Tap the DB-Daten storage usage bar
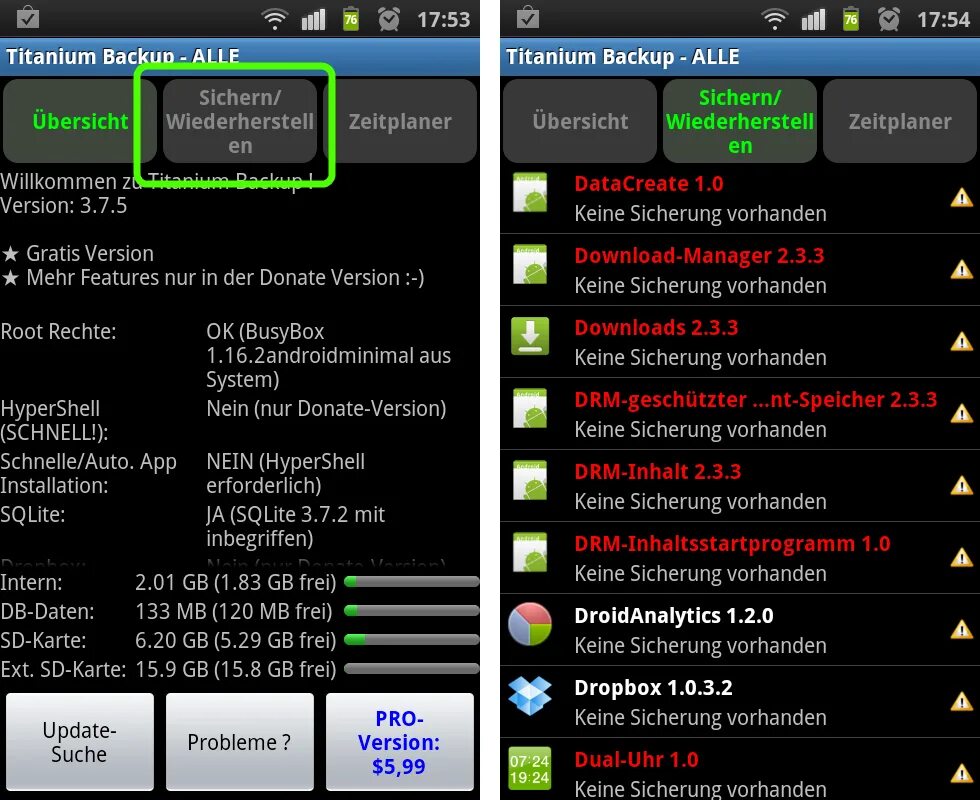 pyautogui.click(x=411, y=611)
